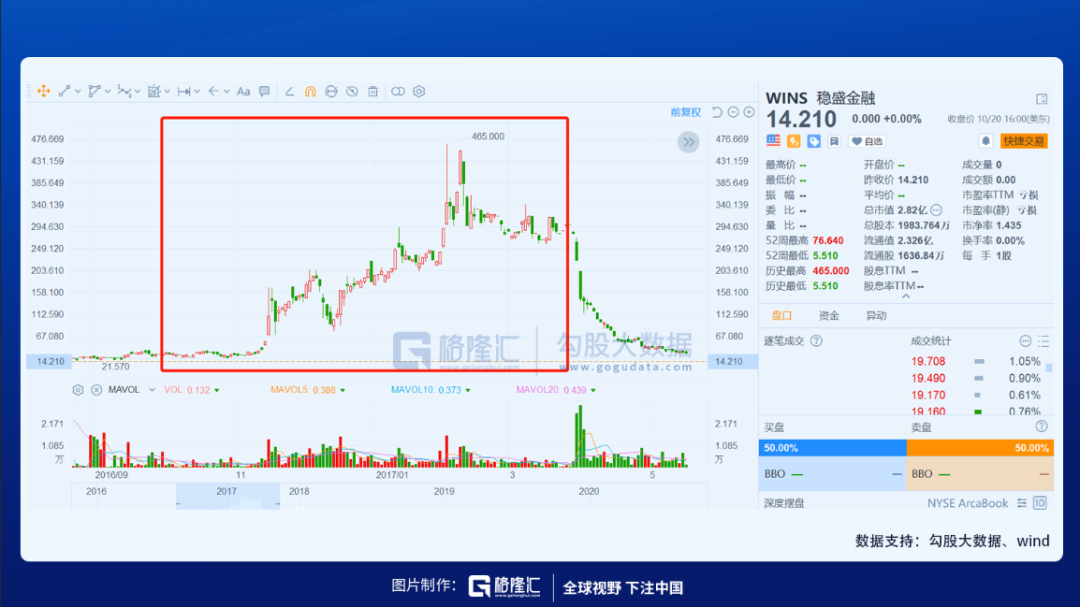Open wave line tool dropdown arrow
1080x607 pixels.
point(137,92)
